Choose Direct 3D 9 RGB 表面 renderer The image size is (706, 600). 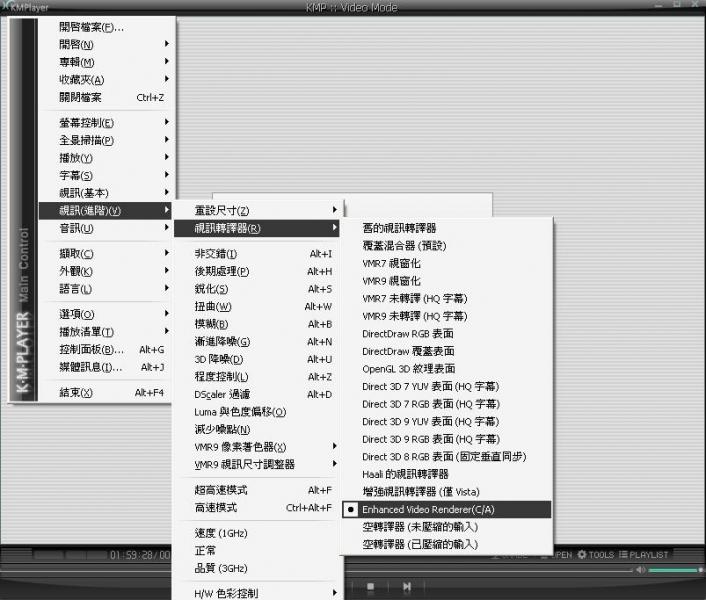(446, 439)
